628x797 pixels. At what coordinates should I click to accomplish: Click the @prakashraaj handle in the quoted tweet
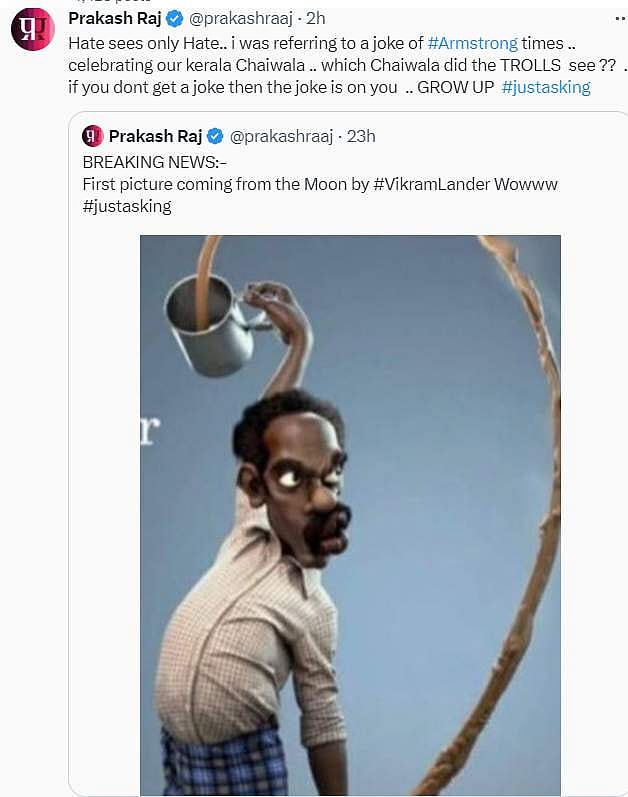[282, 136]
